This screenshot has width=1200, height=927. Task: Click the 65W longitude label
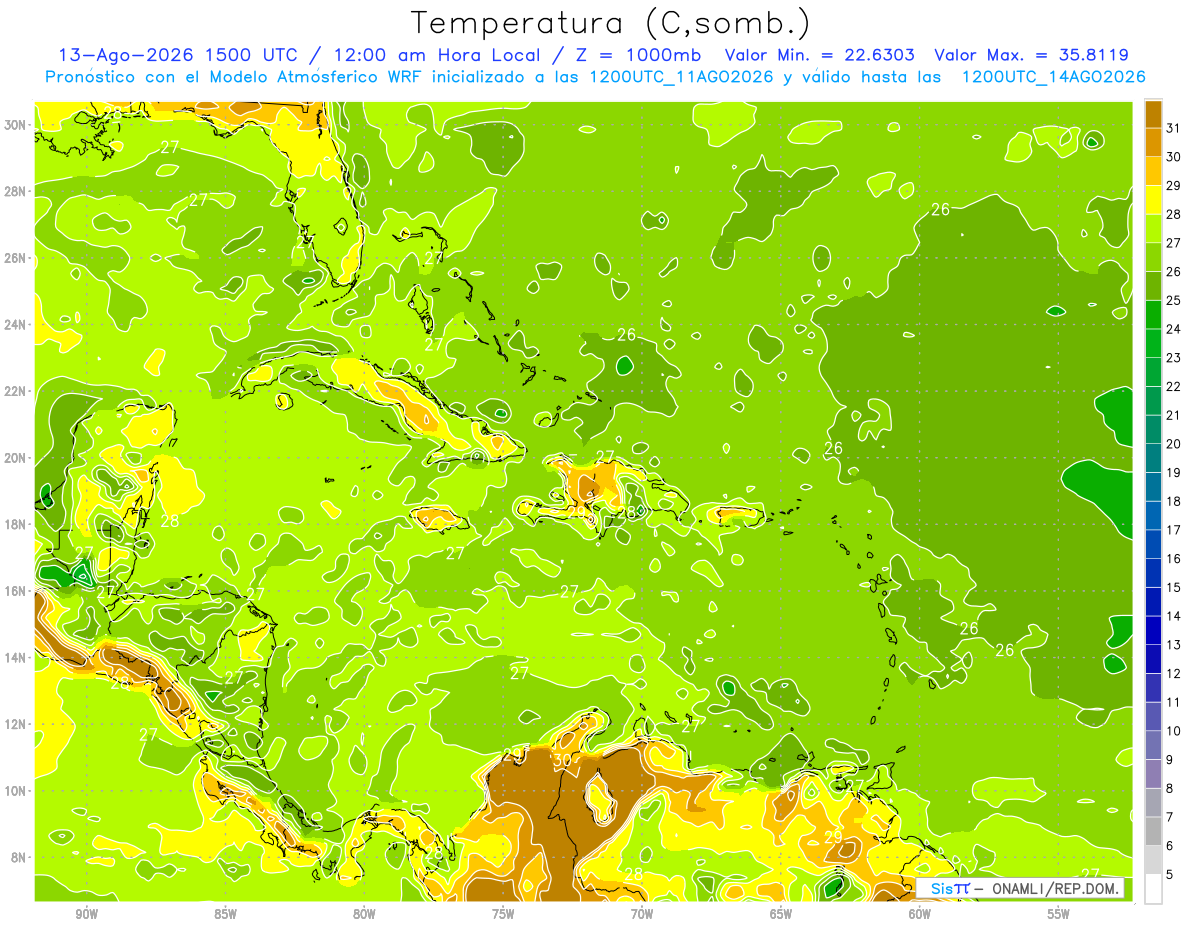[780, 913]
